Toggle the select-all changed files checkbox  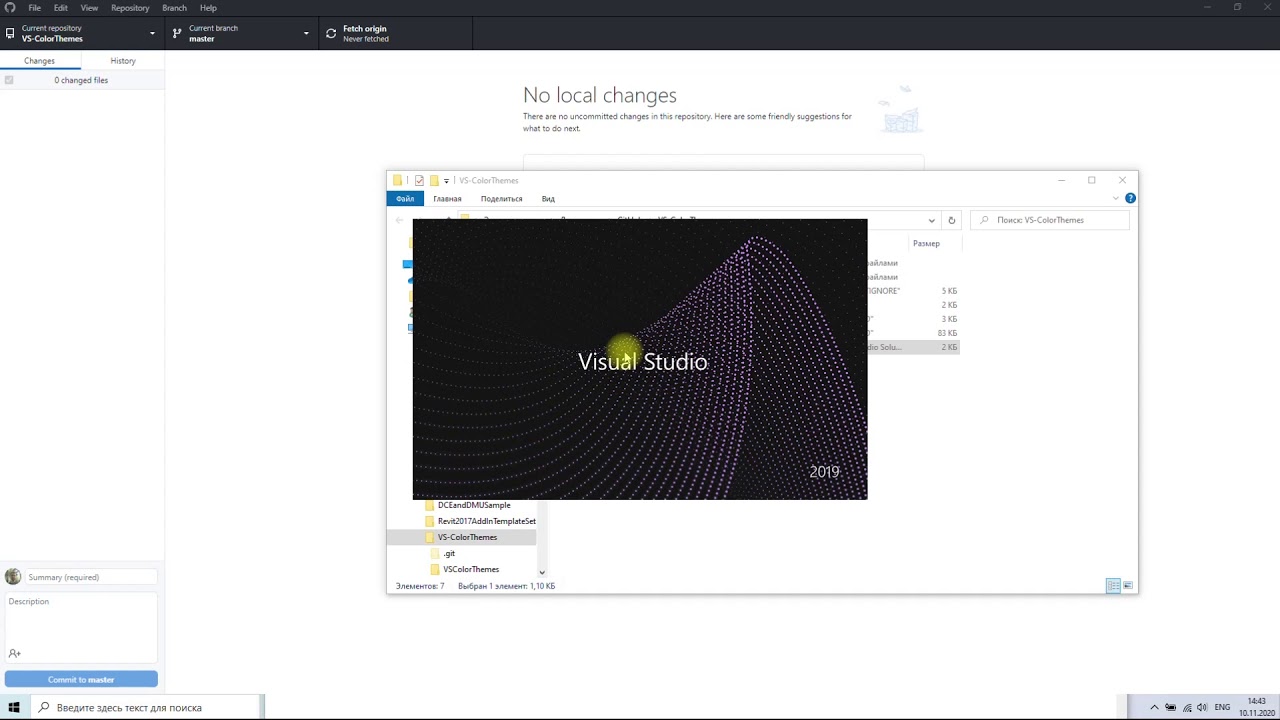tap(9, 80)
